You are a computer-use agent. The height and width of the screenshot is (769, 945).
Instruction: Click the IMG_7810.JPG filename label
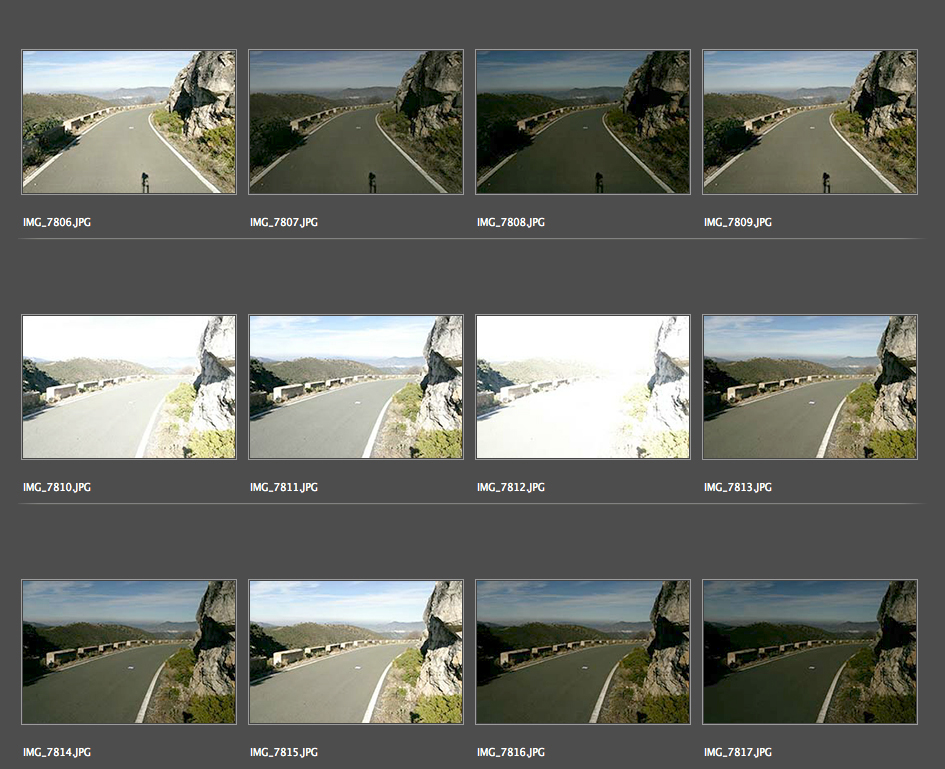tap(57, 487)
